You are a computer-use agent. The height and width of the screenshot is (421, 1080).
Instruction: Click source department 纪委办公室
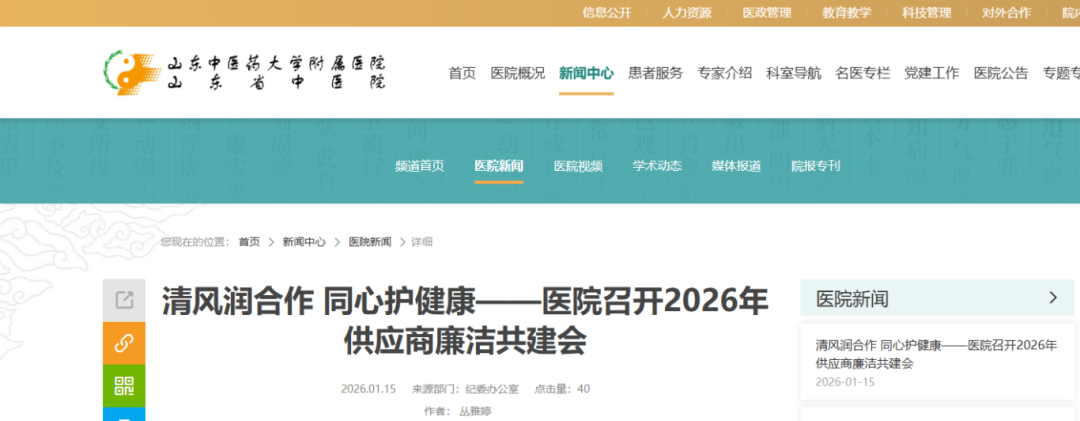pyautogui.click(x=492, y=389)
